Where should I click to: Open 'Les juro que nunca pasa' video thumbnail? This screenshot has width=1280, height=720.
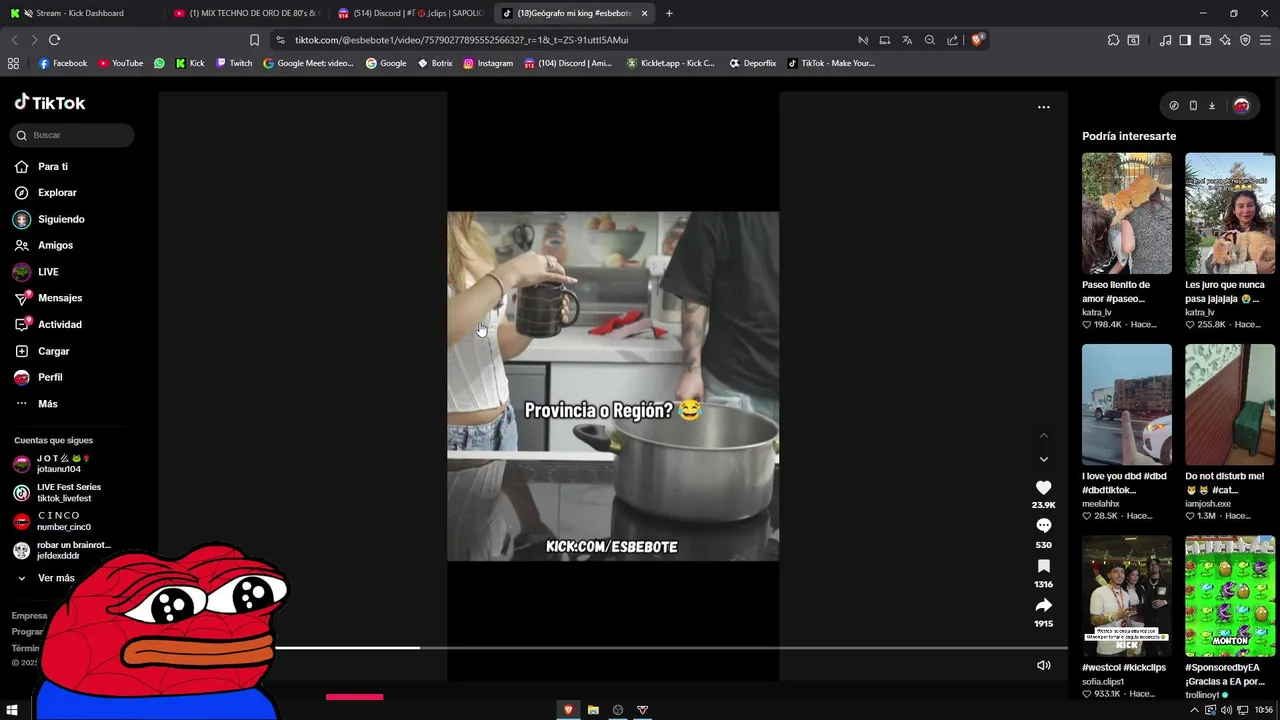(x=1230, y=213)
